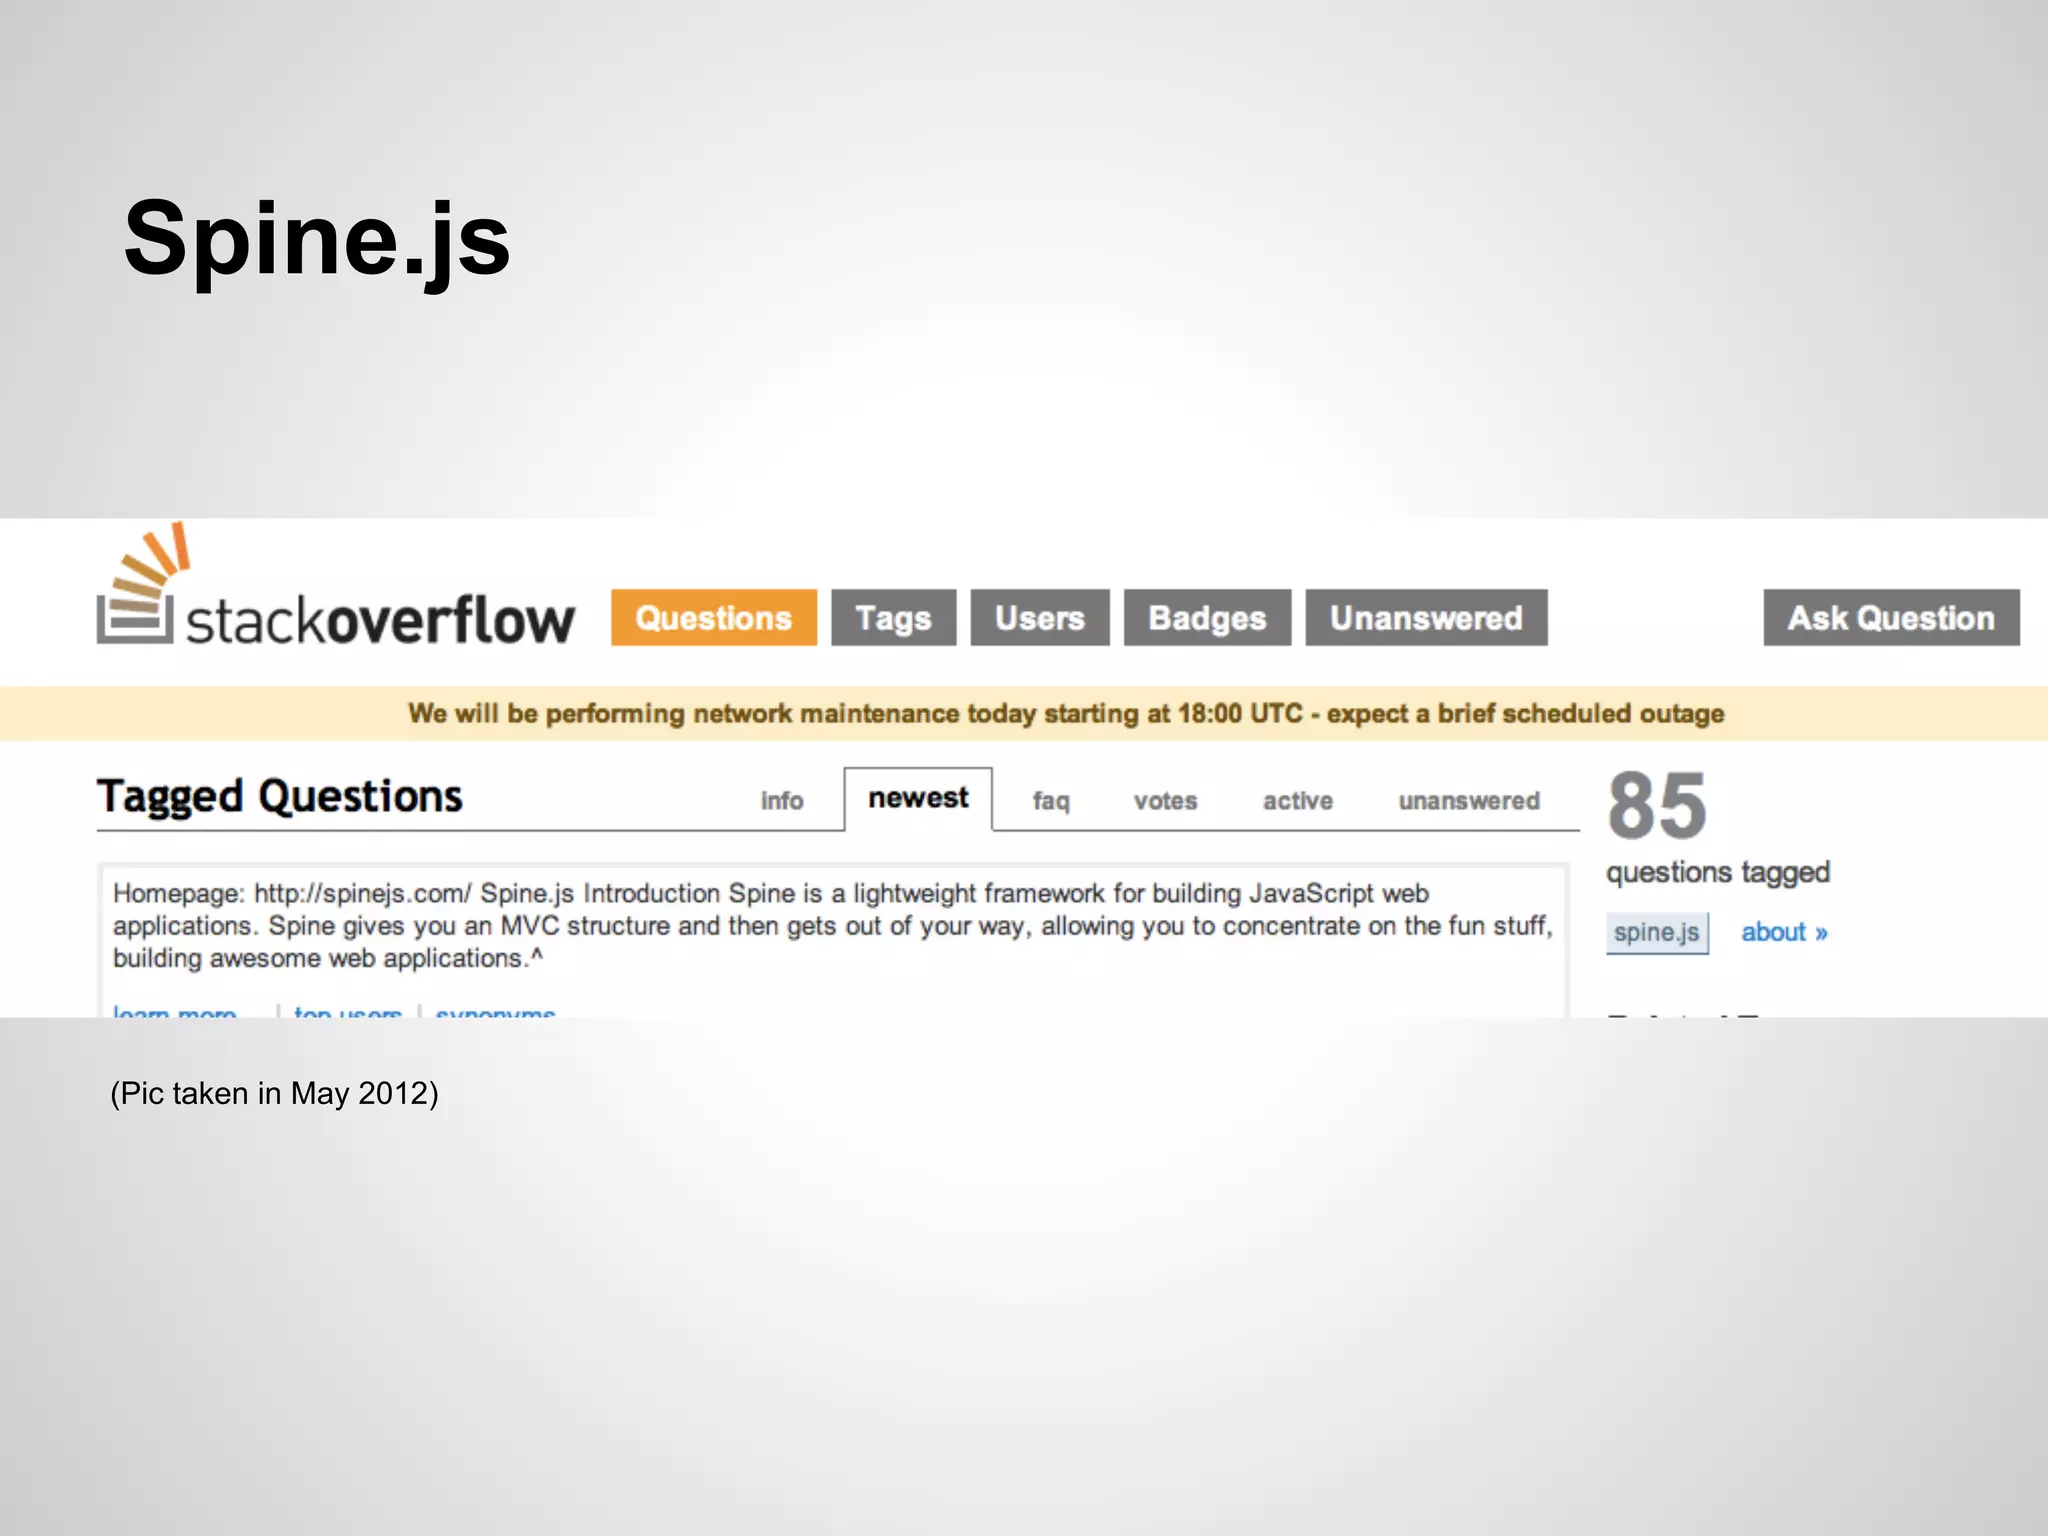Click the spine.js tag
Screen dimensions: 2048x1536
1657,933
